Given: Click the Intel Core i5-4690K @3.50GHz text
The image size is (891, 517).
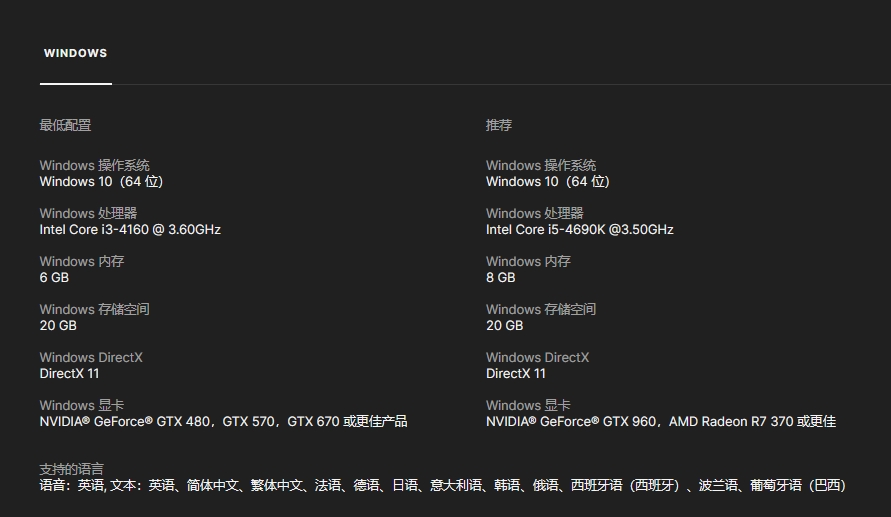Looking at the screenshot, I should pos(579,229).
